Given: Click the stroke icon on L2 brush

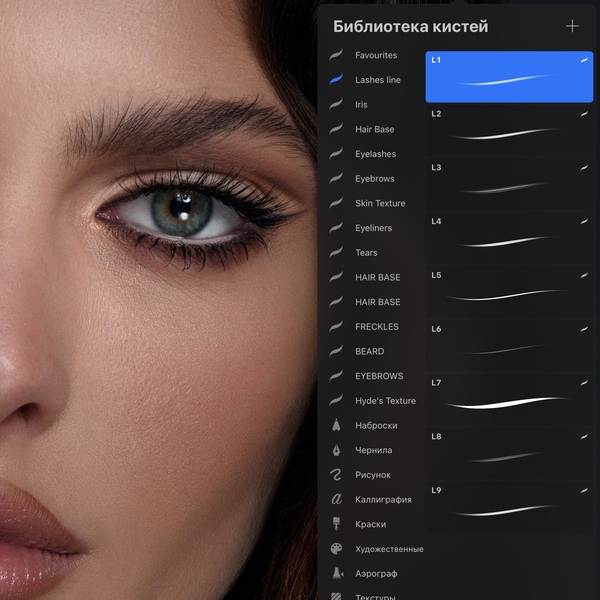Looking at the screenshot, I should point(584,114).
